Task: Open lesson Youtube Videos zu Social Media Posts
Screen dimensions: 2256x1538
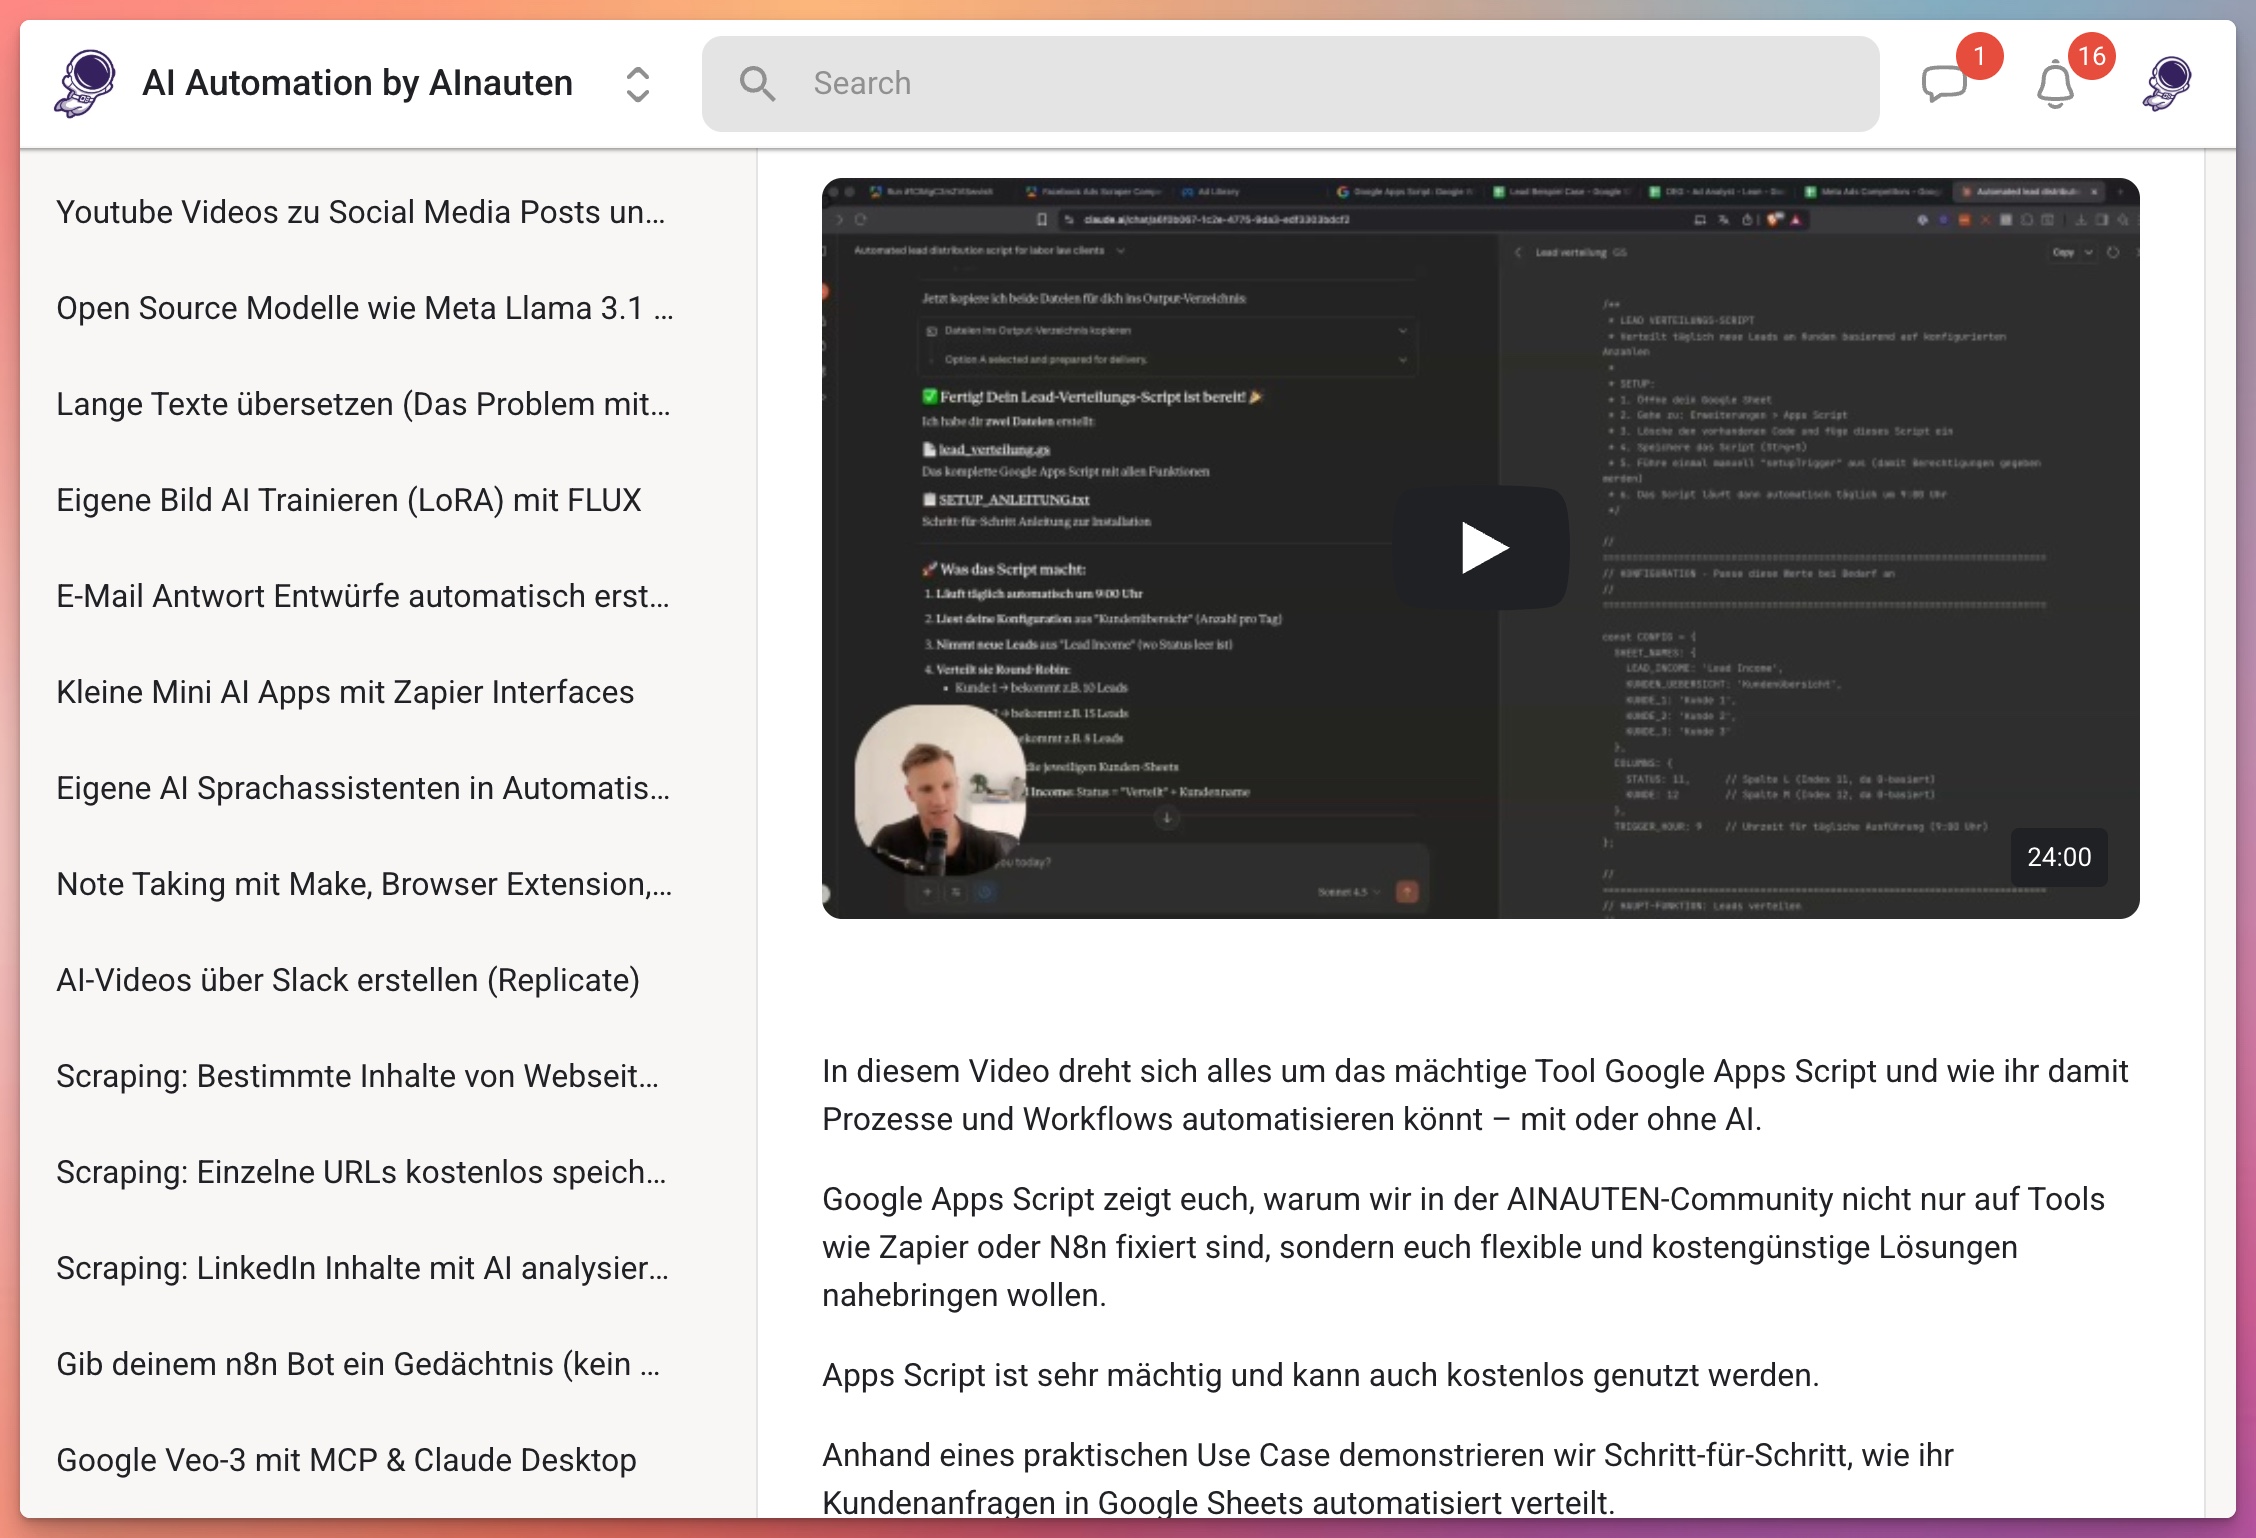Action: click(361, 212)
